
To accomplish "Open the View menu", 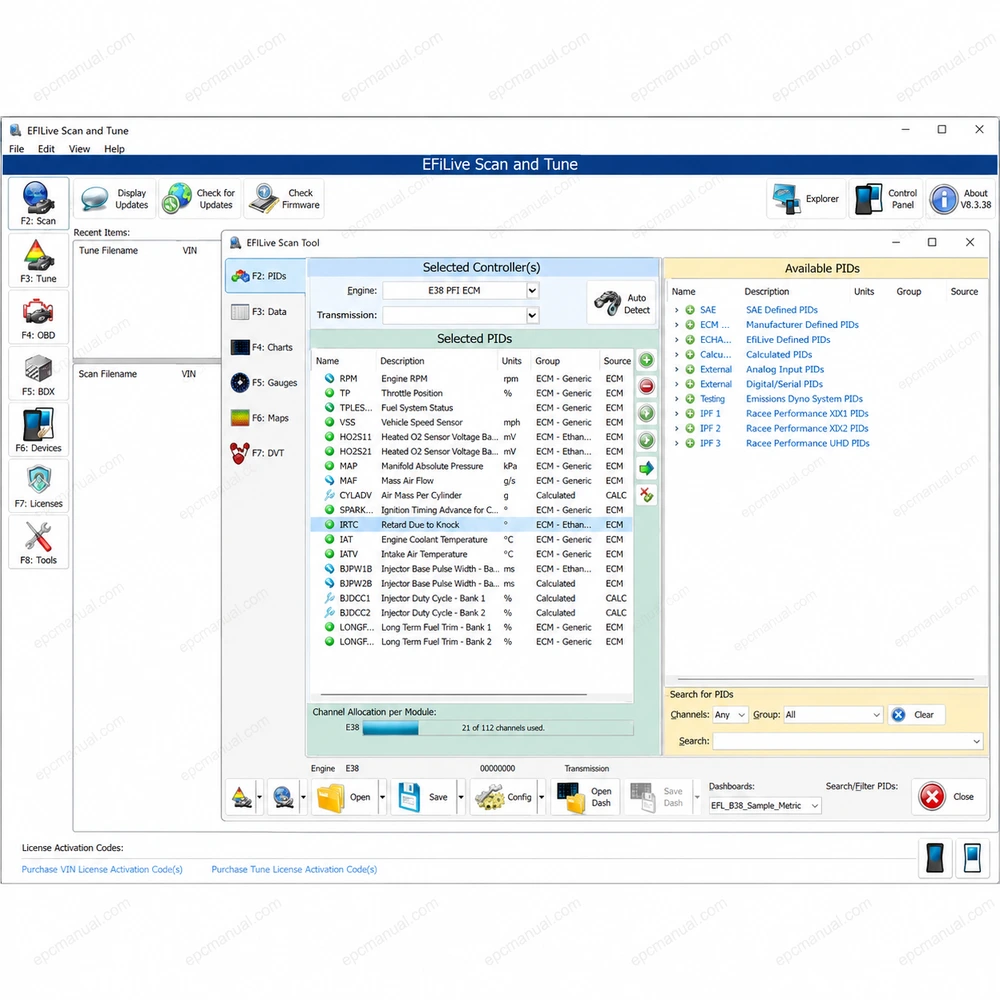I will tap(79, 149).
